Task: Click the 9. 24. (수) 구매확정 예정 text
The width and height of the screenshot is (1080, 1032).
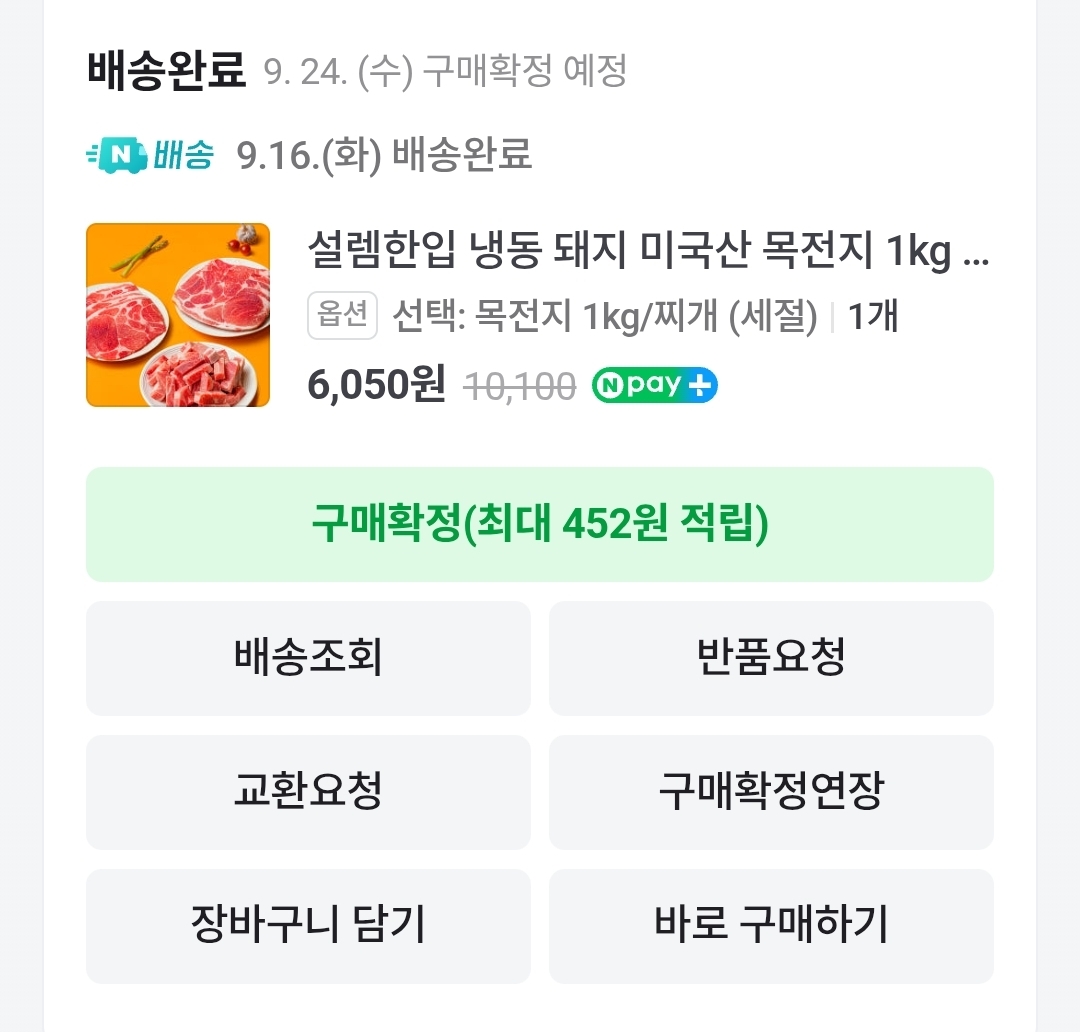Action: 445,72
